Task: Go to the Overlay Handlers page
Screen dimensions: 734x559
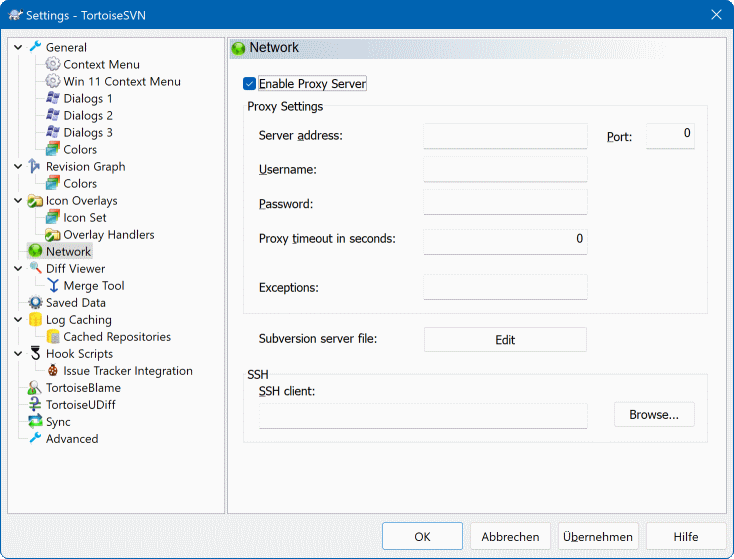Action: pos(109,235)
